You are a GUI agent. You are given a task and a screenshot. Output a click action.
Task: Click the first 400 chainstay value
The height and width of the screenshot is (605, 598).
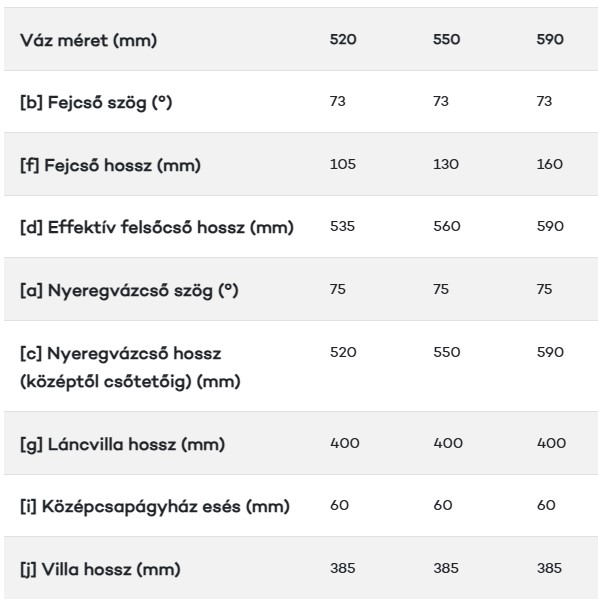click(345, 443)
